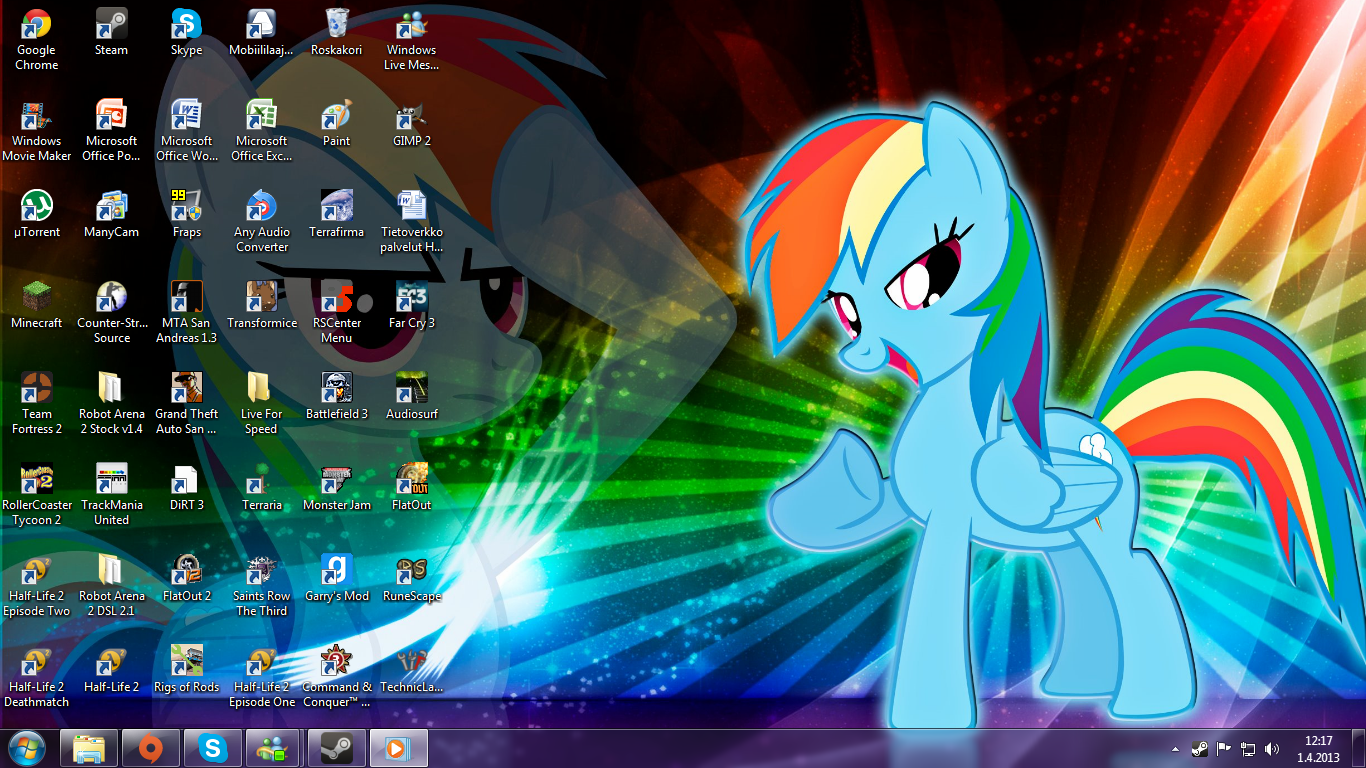Select the Microsoft Office Excel shortcut

(x=261, y=131)
